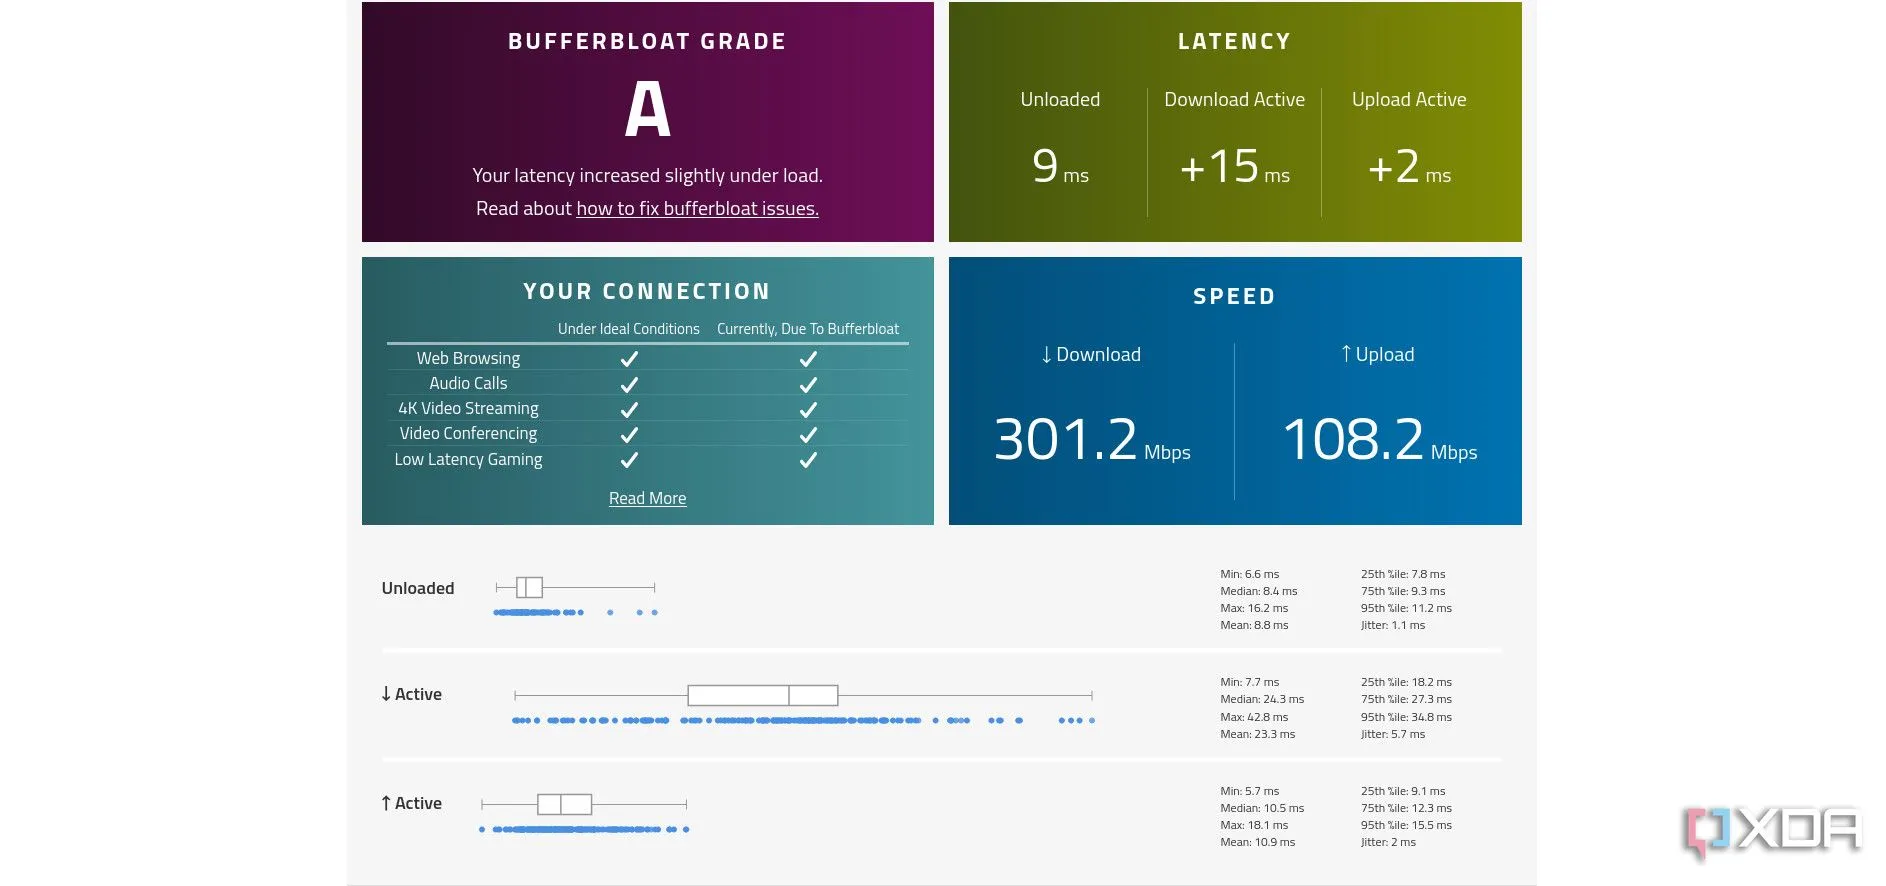Click the Download label with down arrow
The height and width of the screenshot is (886, 1886).
click(x=1090, y=354)
